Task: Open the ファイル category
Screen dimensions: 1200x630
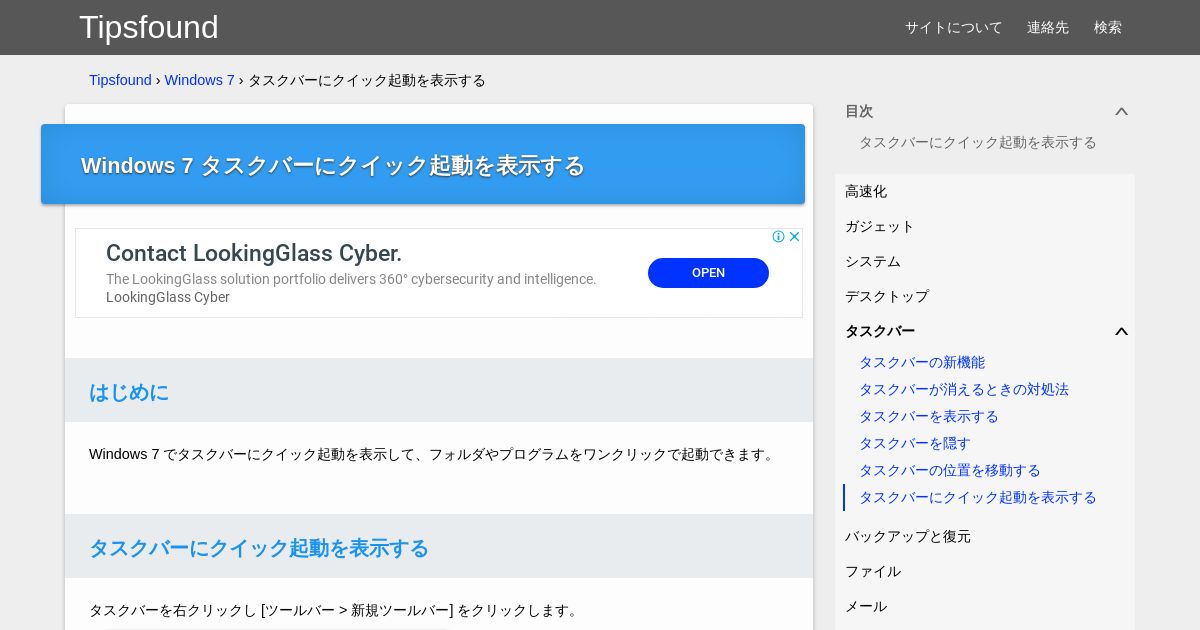Action: click(x=873, y=571)
